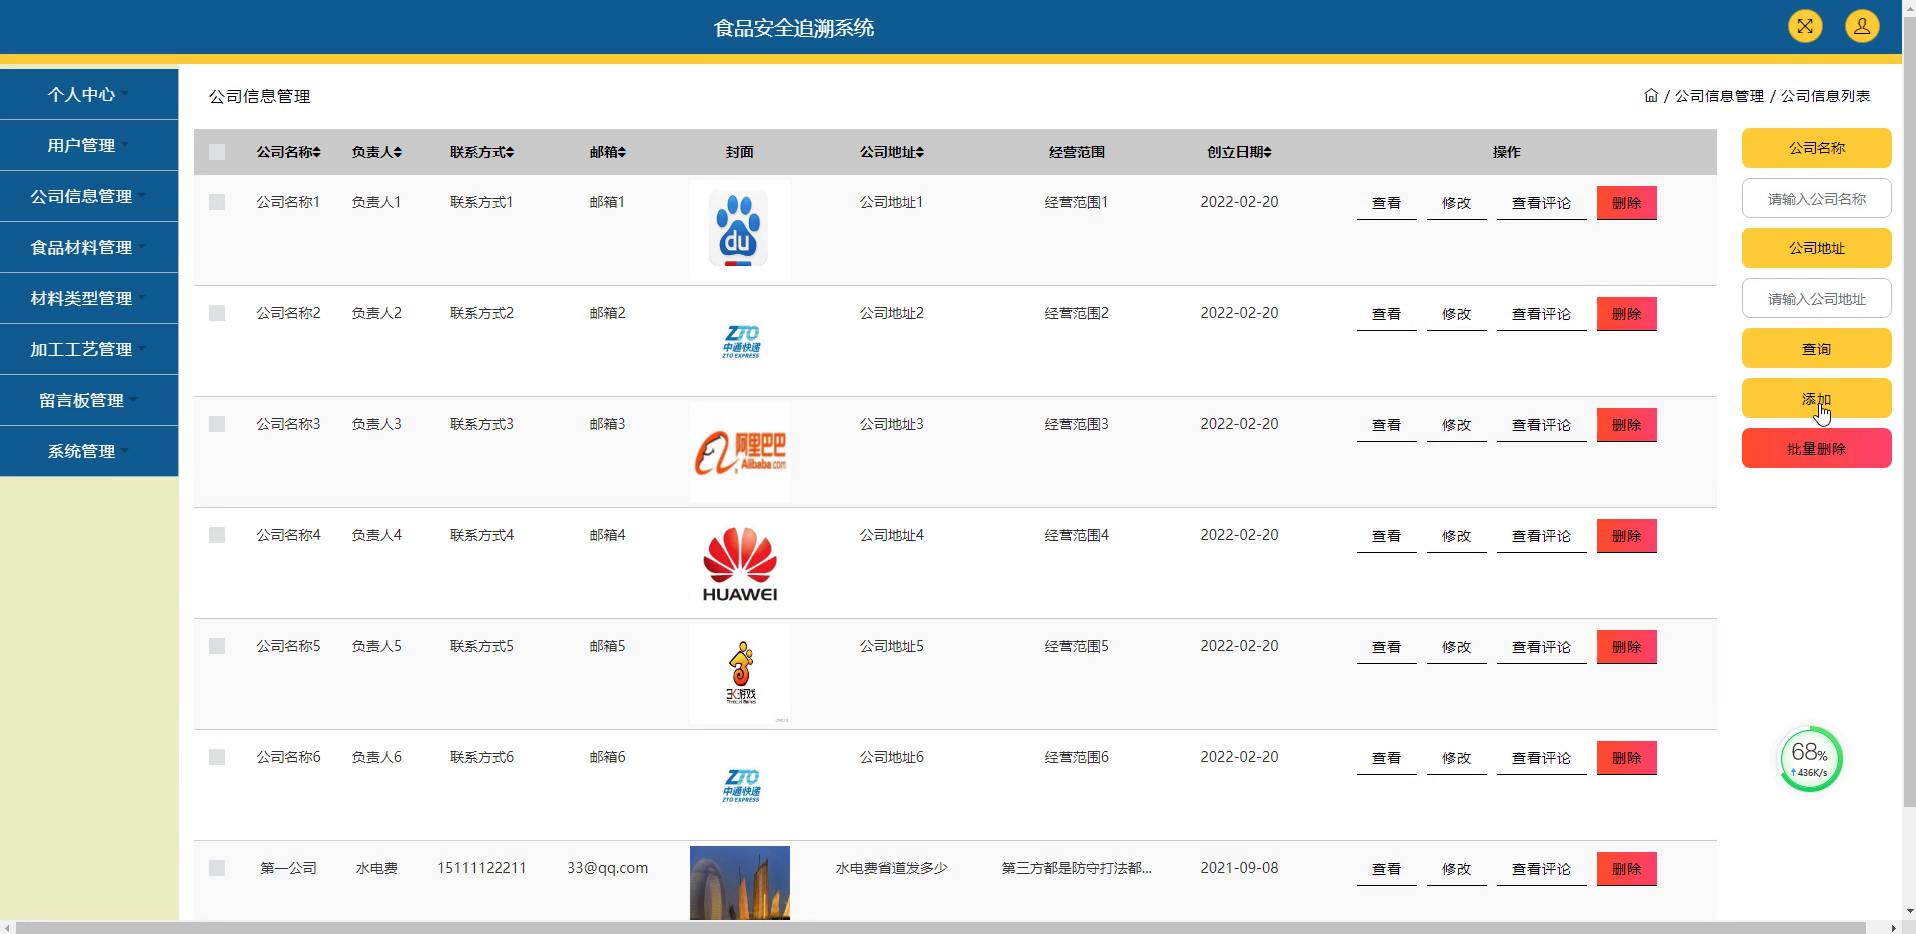Viewport: 1916px width, 934px height.
Task: Click 修改 for 公司名称5
Action: coord(1456,647)
